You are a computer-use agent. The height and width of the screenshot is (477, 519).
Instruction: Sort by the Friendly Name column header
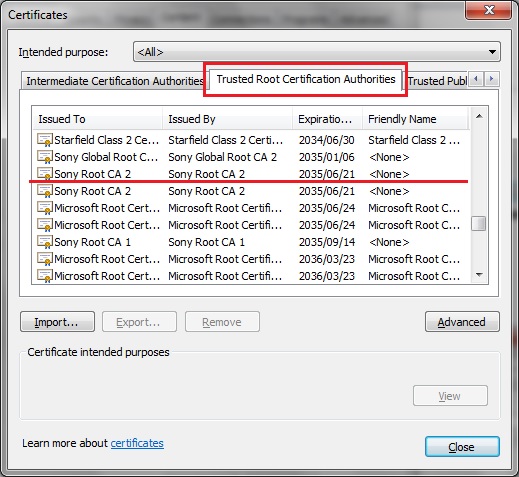[x=416, y=119]
